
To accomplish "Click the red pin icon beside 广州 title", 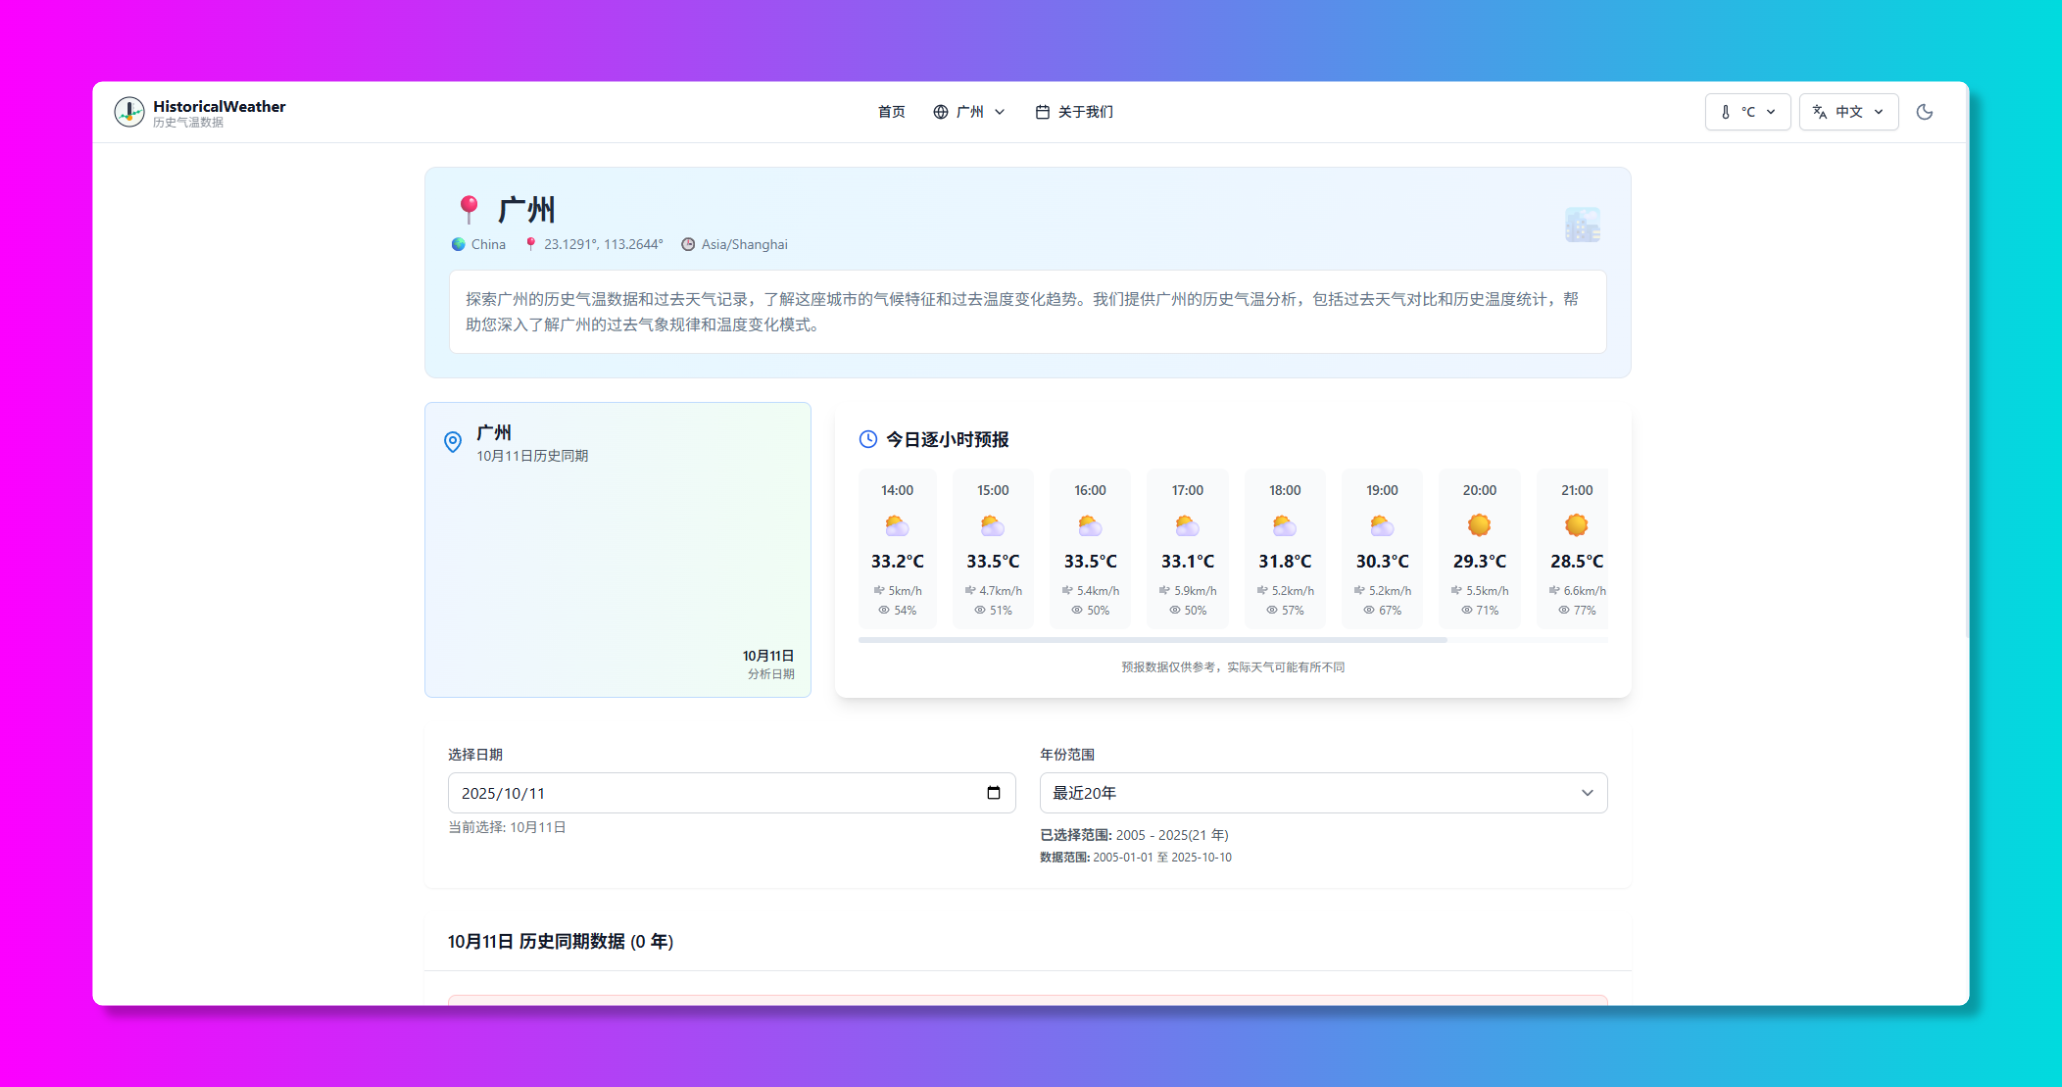I will (468, 209).
